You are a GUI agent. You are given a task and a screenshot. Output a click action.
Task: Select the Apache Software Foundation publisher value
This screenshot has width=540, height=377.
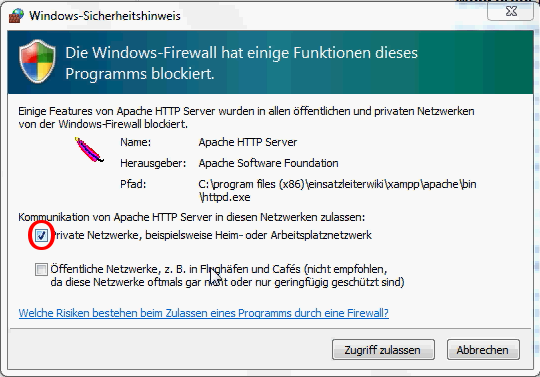(x=268, y=163)
